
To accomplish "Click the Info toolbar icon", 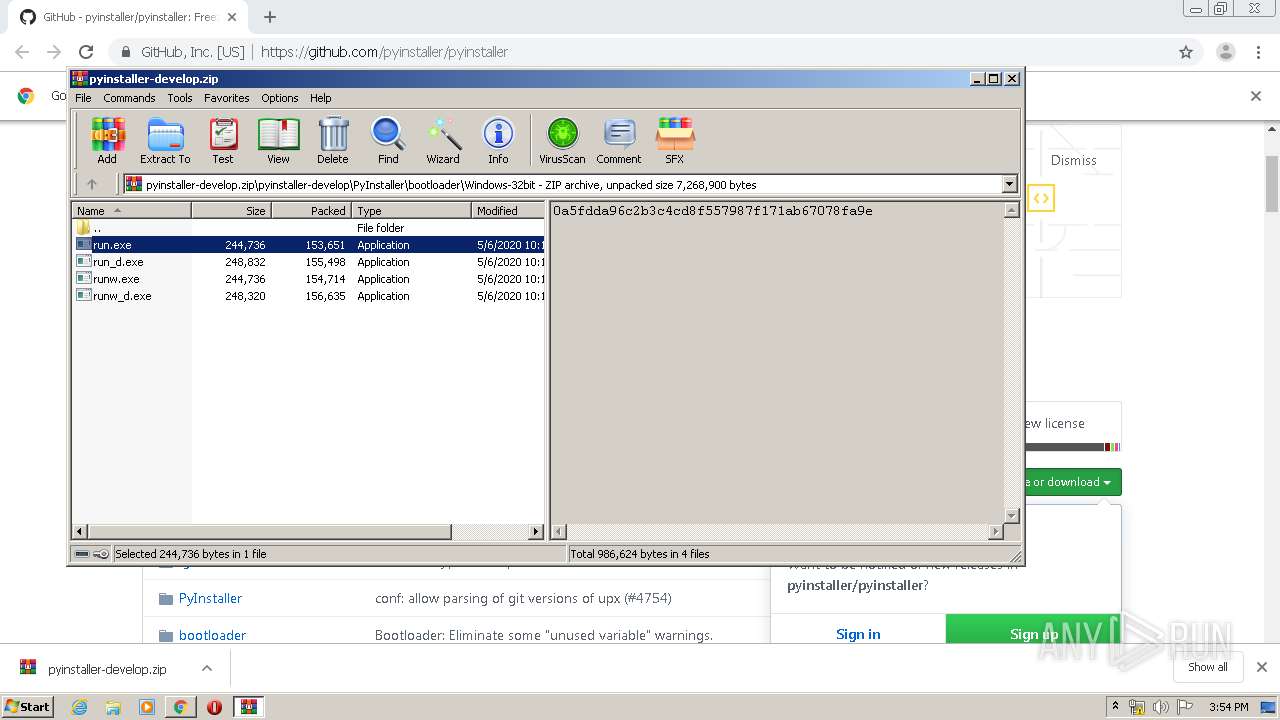I will [x=498, y=140].
